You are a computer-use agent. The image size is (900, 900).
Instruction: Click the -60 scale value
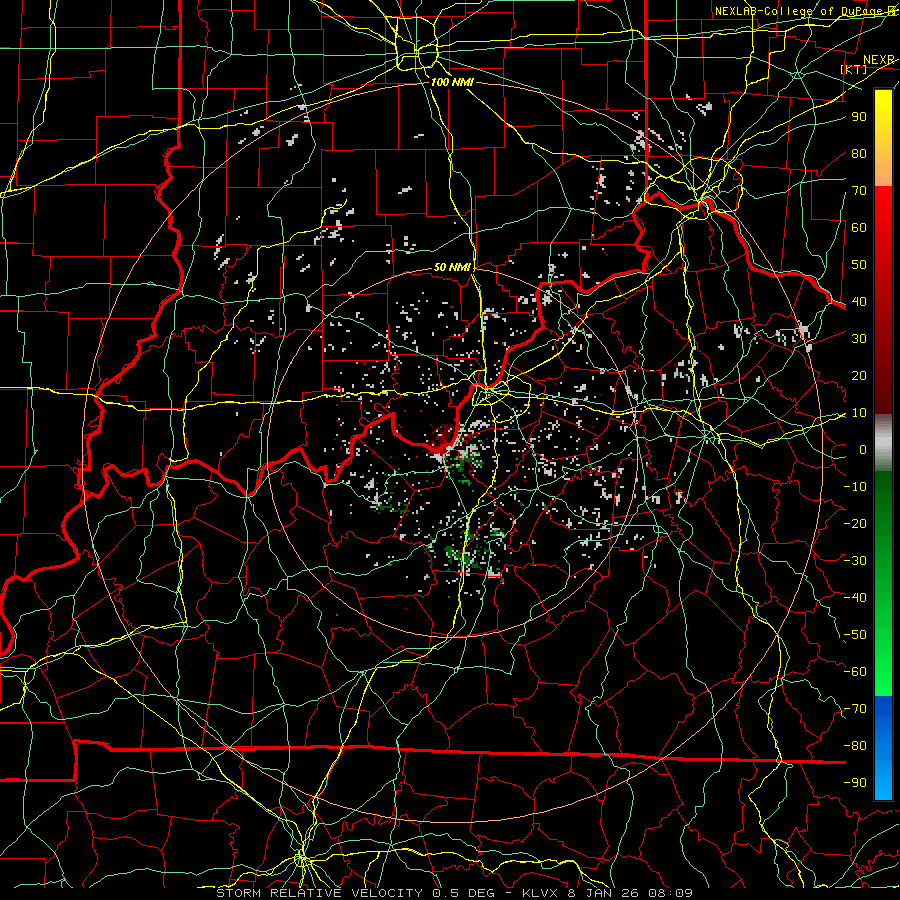pyautogui.click(x=855, y=672)
